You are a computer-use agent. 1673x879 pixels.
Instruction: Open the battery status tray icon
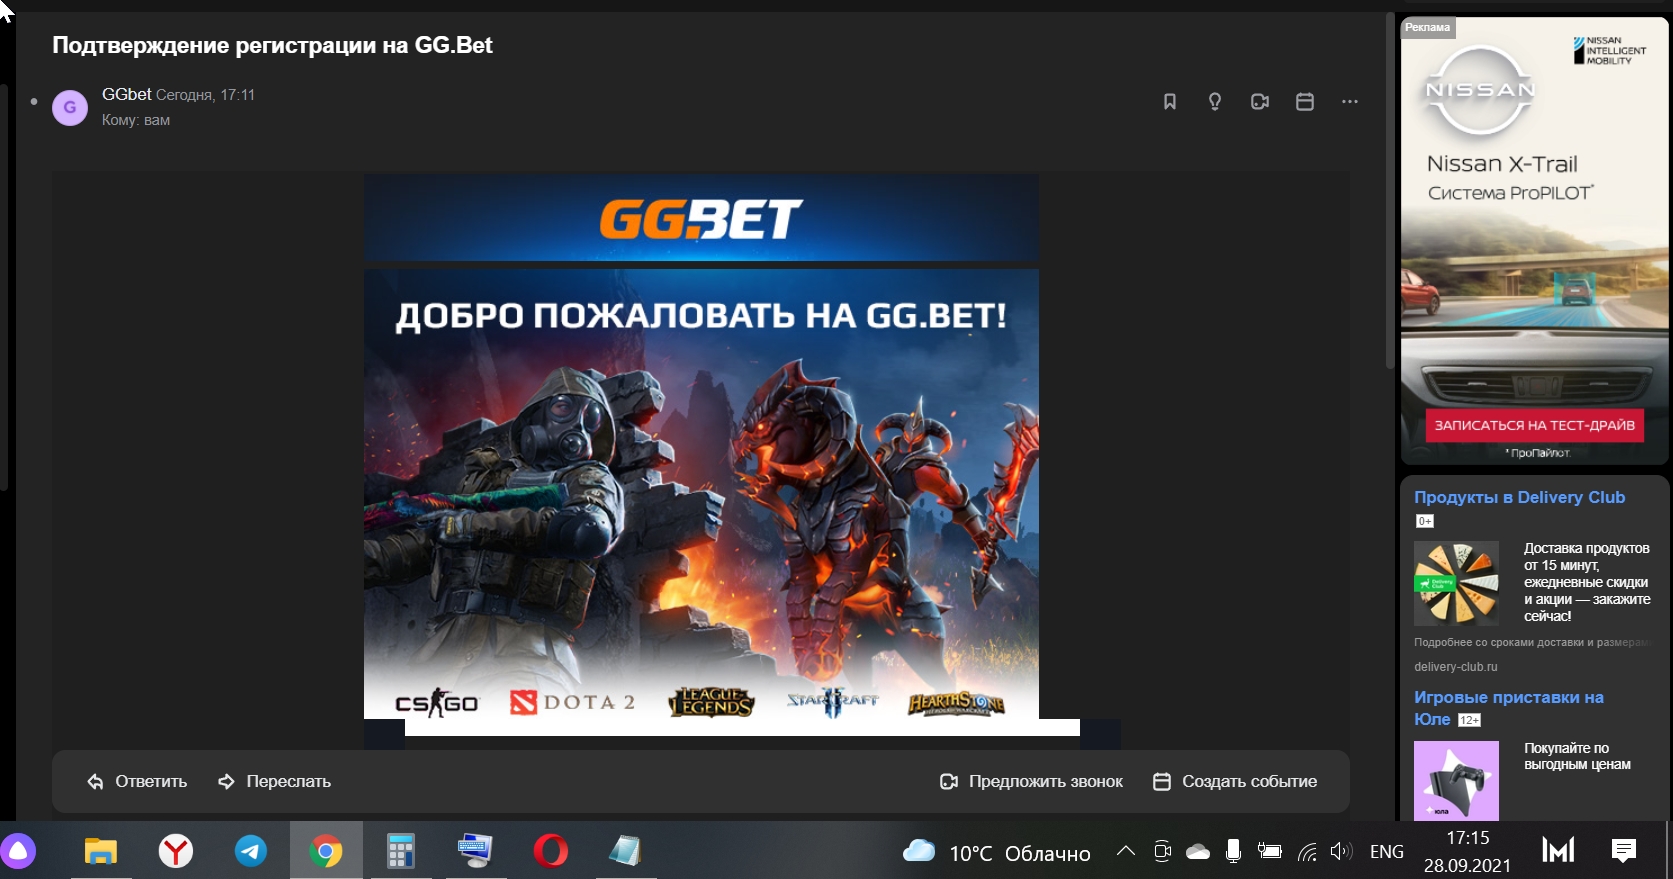coord(1270,852)
